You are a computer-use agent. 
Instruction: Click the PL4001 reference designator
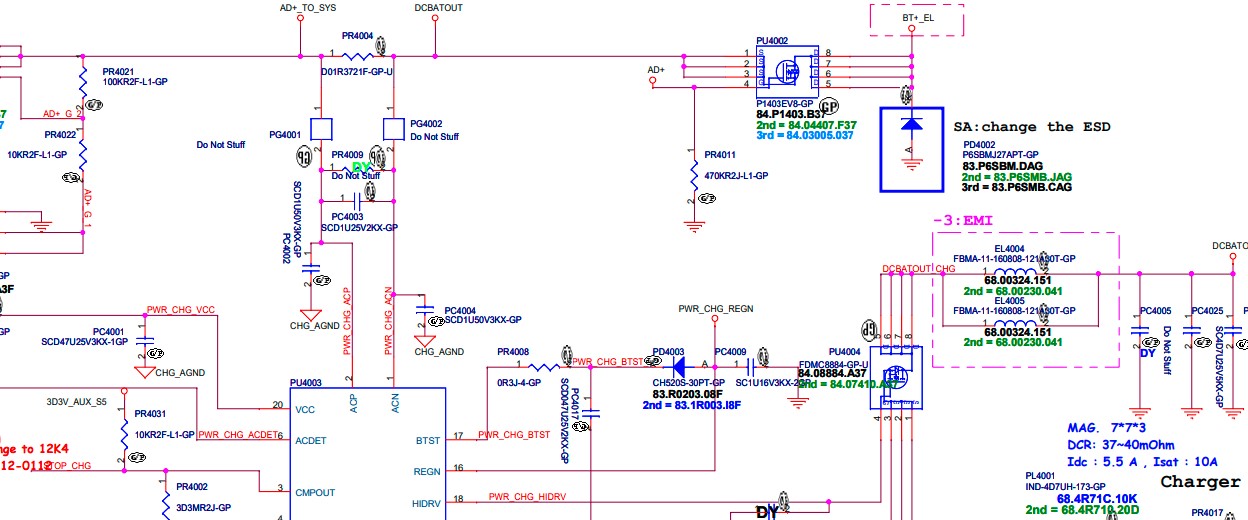coord(1042,474)
